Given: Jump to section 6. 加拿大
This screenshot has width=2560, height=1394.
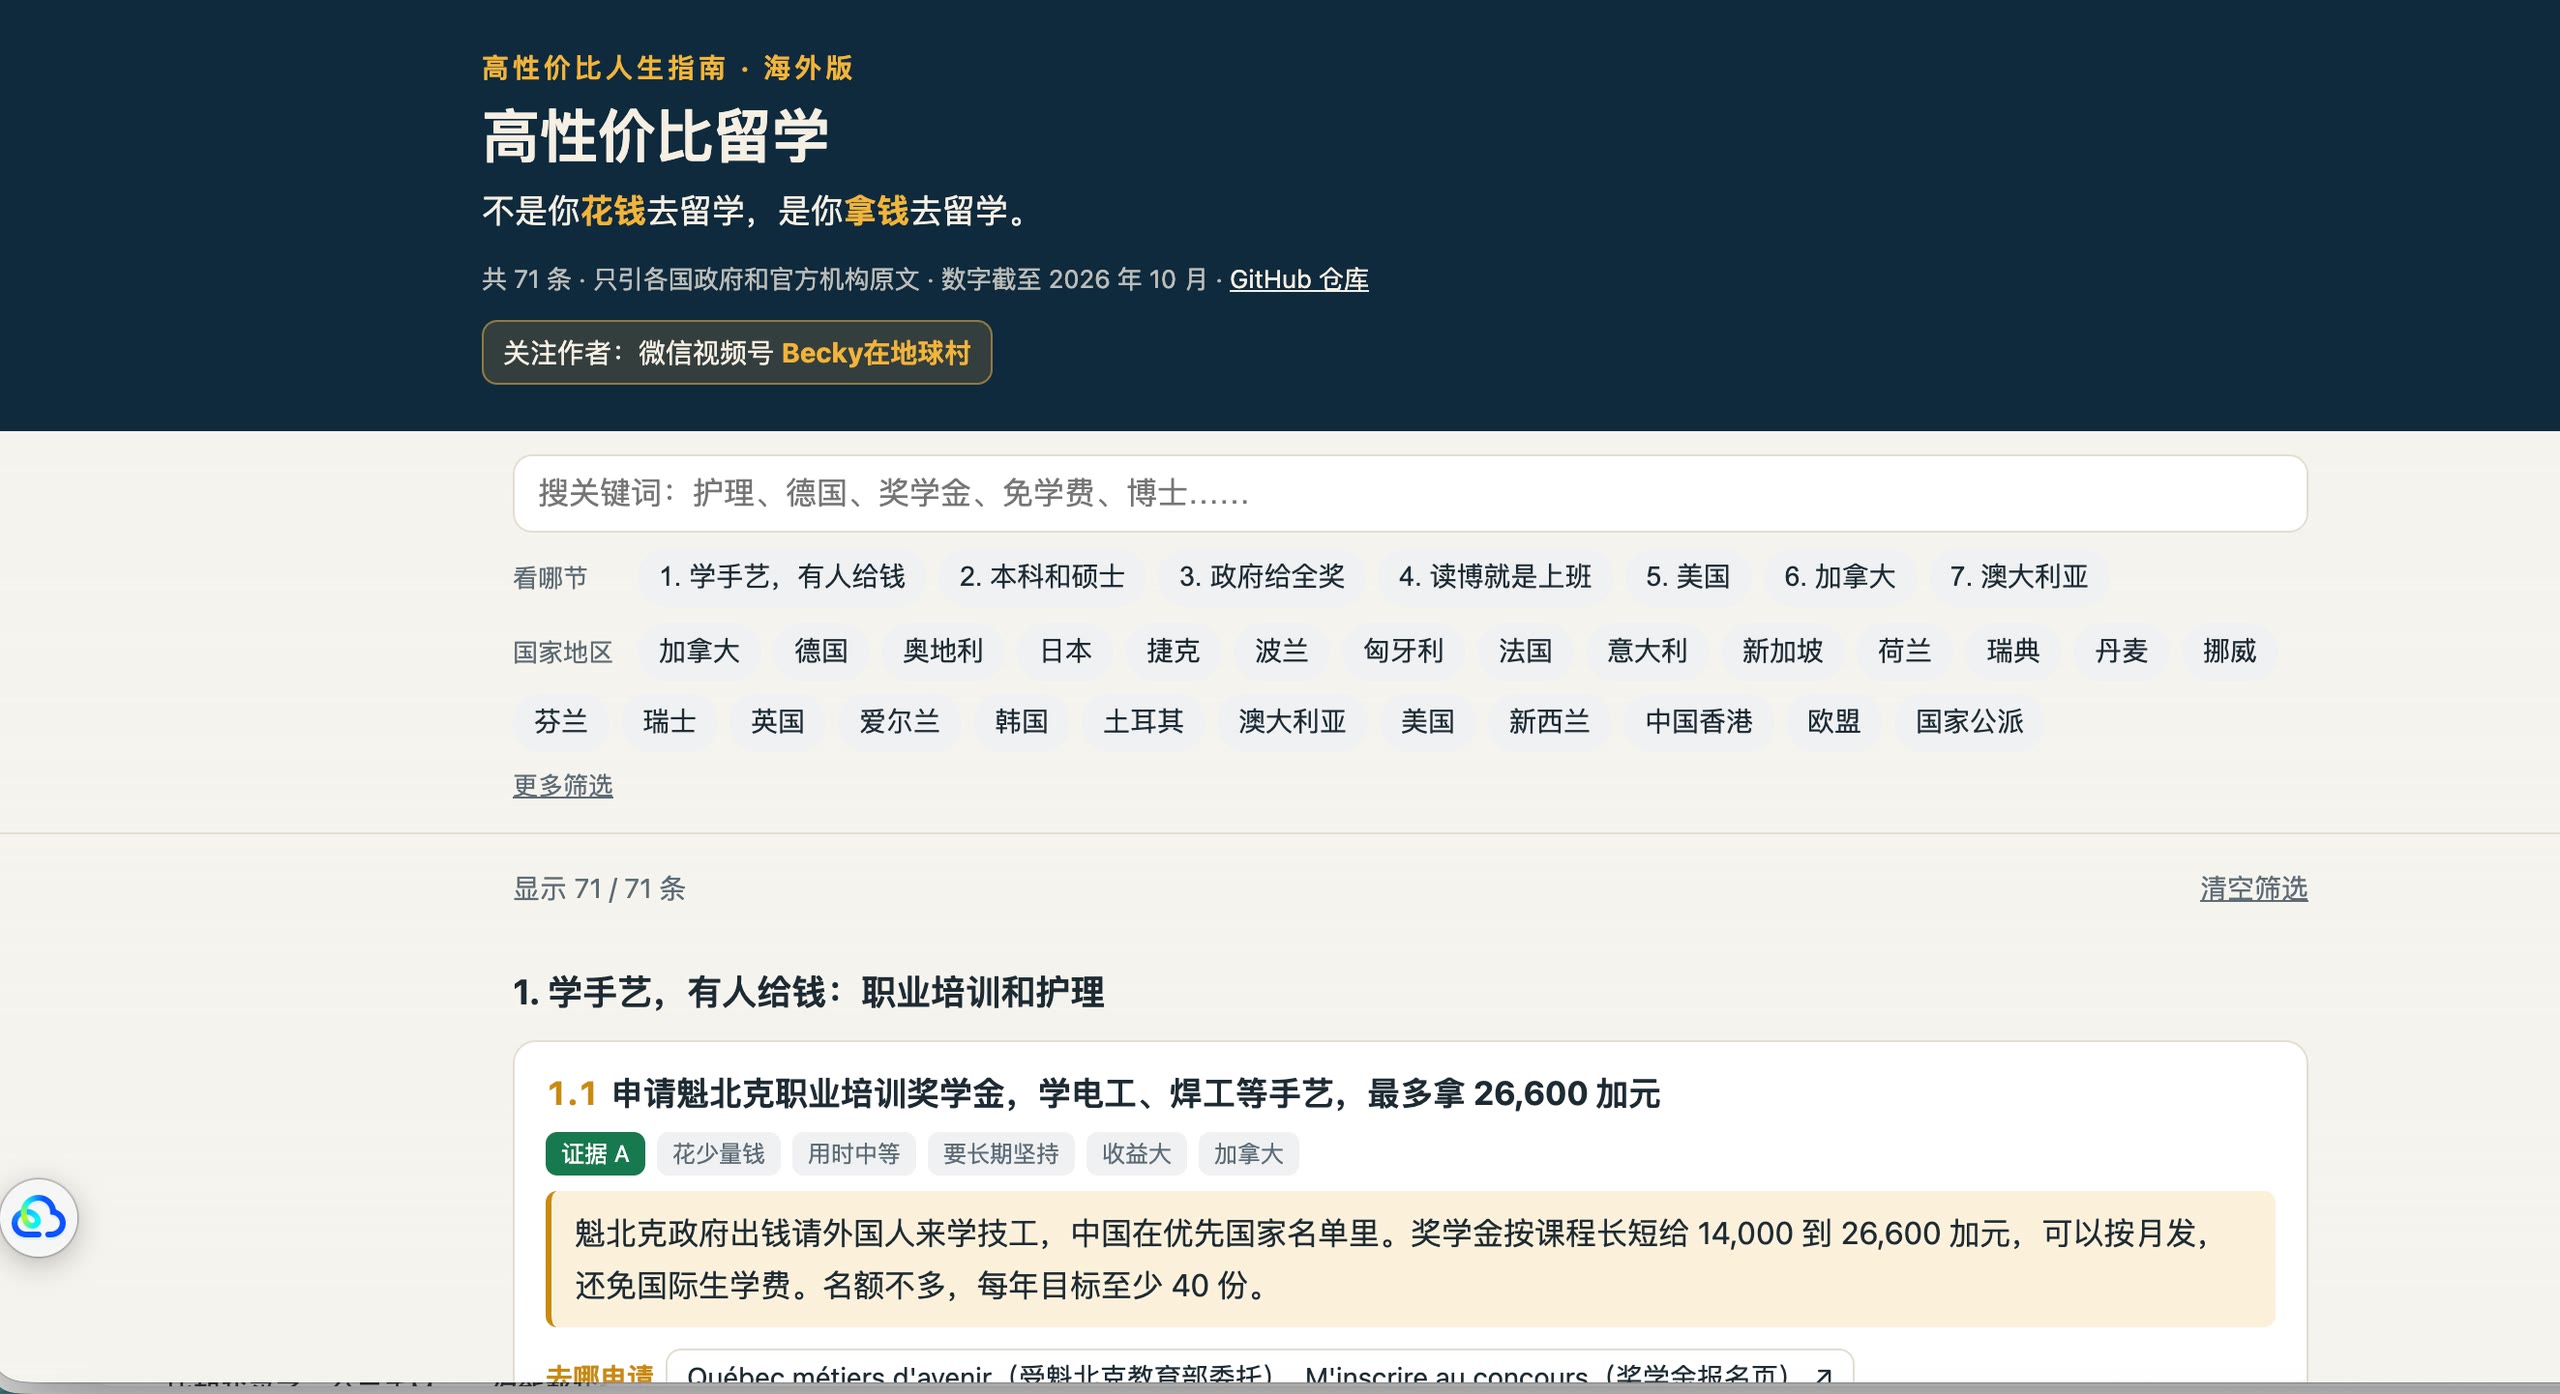Looking at the screenshot, I should click(x=1840, y=576).
